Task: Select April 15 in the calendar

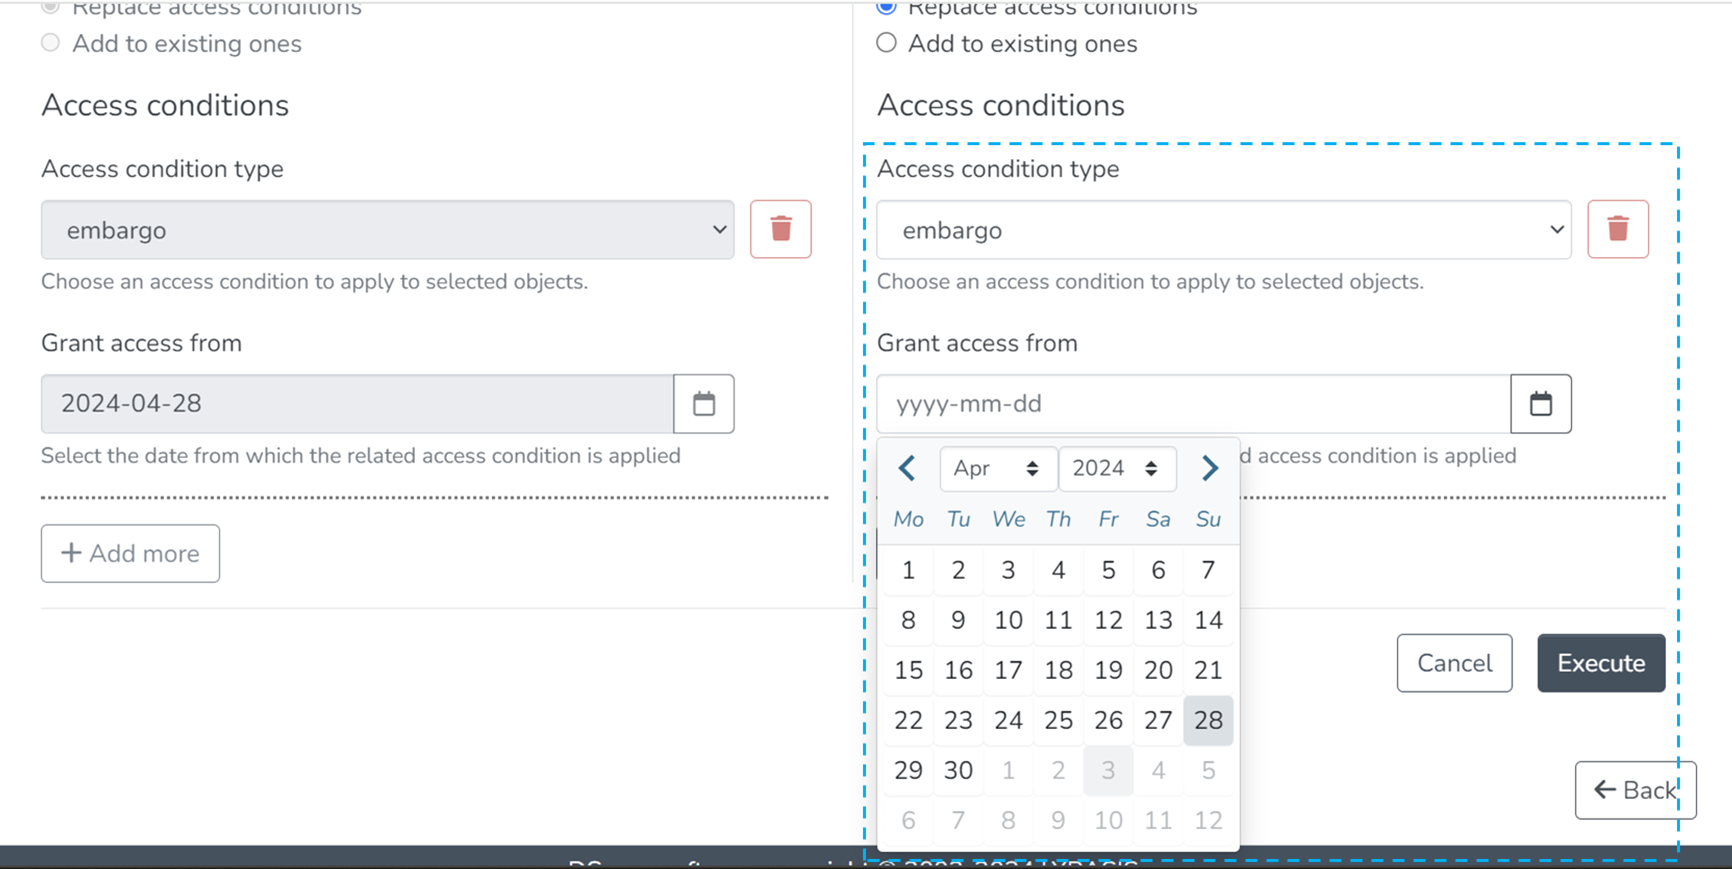Action: [x=908, y=670]
